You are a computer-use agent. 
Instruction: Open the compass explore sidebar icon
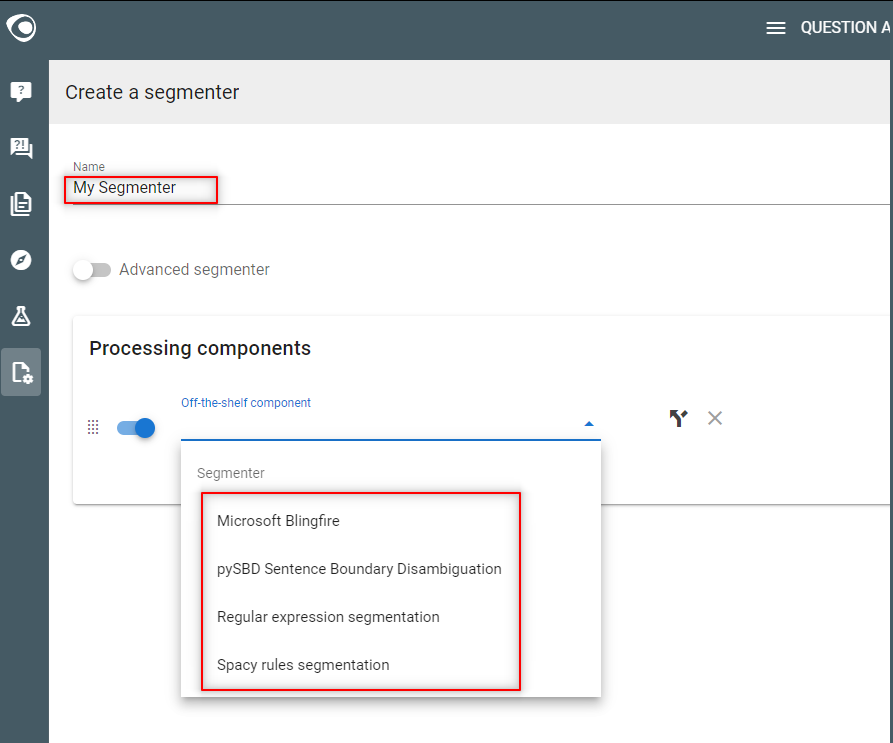point(21,260)
